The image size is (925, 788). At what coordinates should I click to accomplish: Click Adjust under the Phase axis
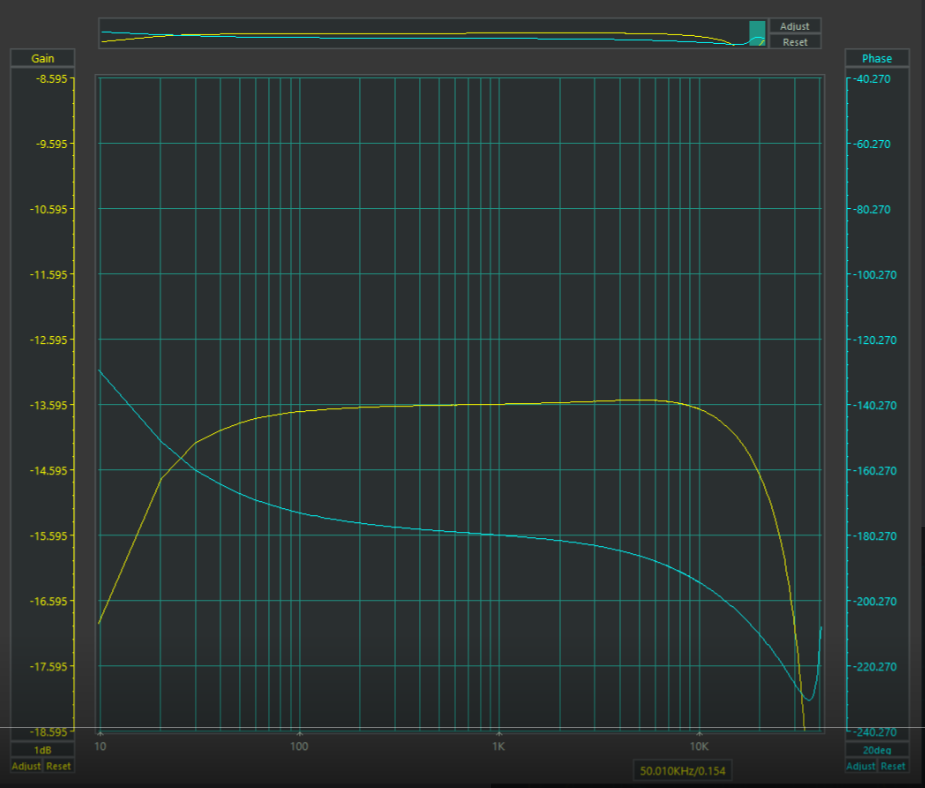861,766
